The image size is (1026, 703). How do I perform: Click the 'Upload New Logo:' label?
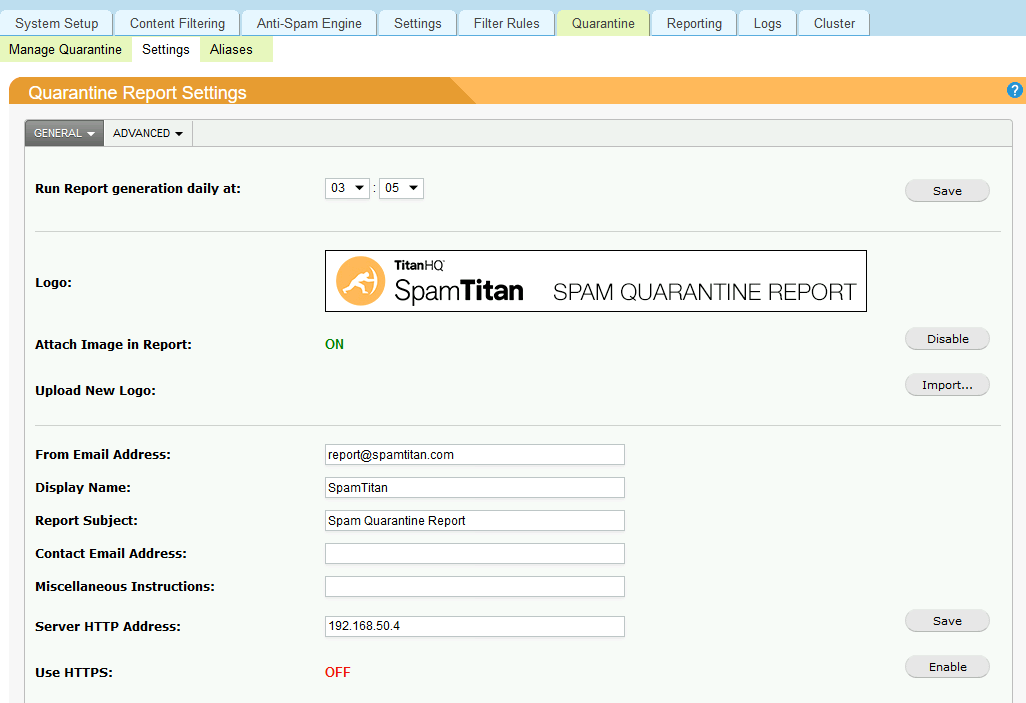point(96,391)
